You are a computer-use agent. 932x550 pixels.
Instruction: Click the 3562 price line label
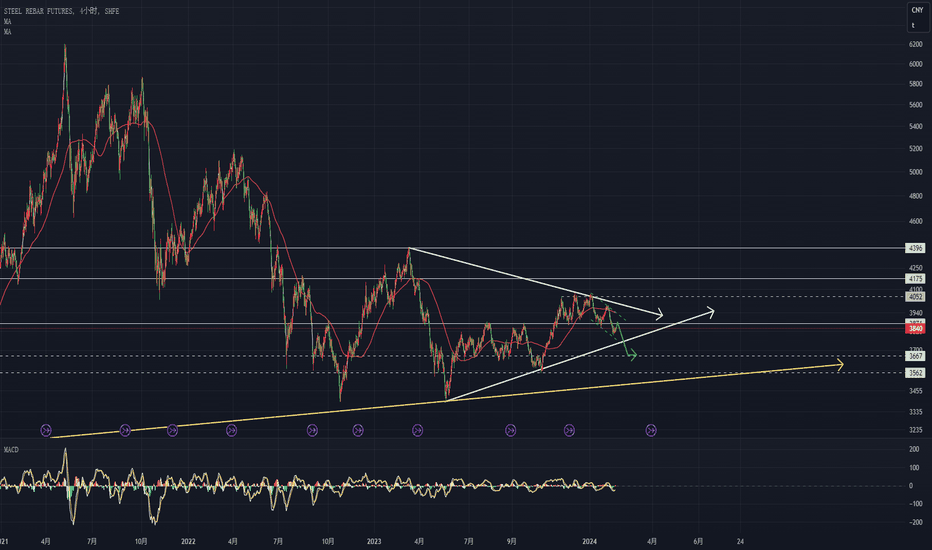[x=915, y=373]
